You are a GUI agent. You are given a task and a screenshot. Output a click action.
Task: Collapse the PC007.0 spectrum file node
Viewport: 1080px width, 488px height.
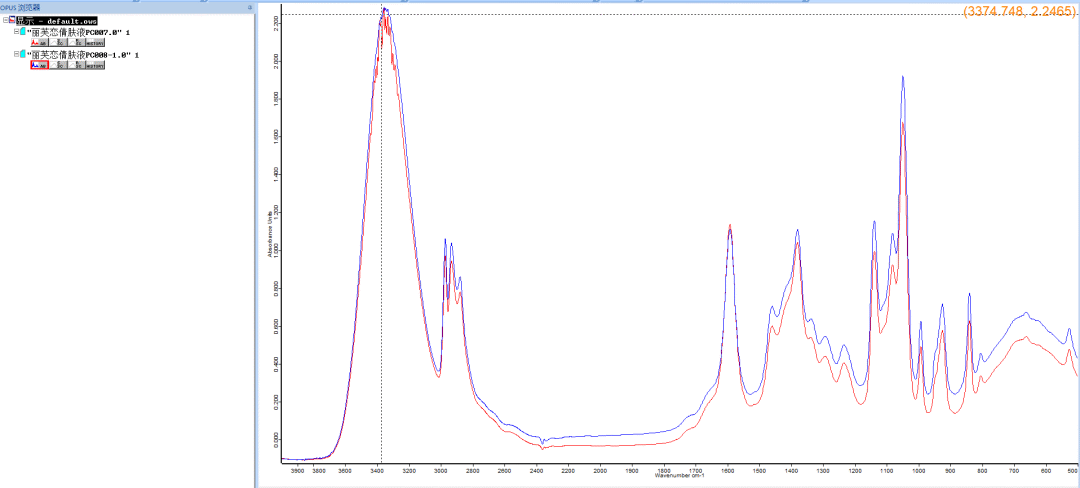(x=17, y=32)
